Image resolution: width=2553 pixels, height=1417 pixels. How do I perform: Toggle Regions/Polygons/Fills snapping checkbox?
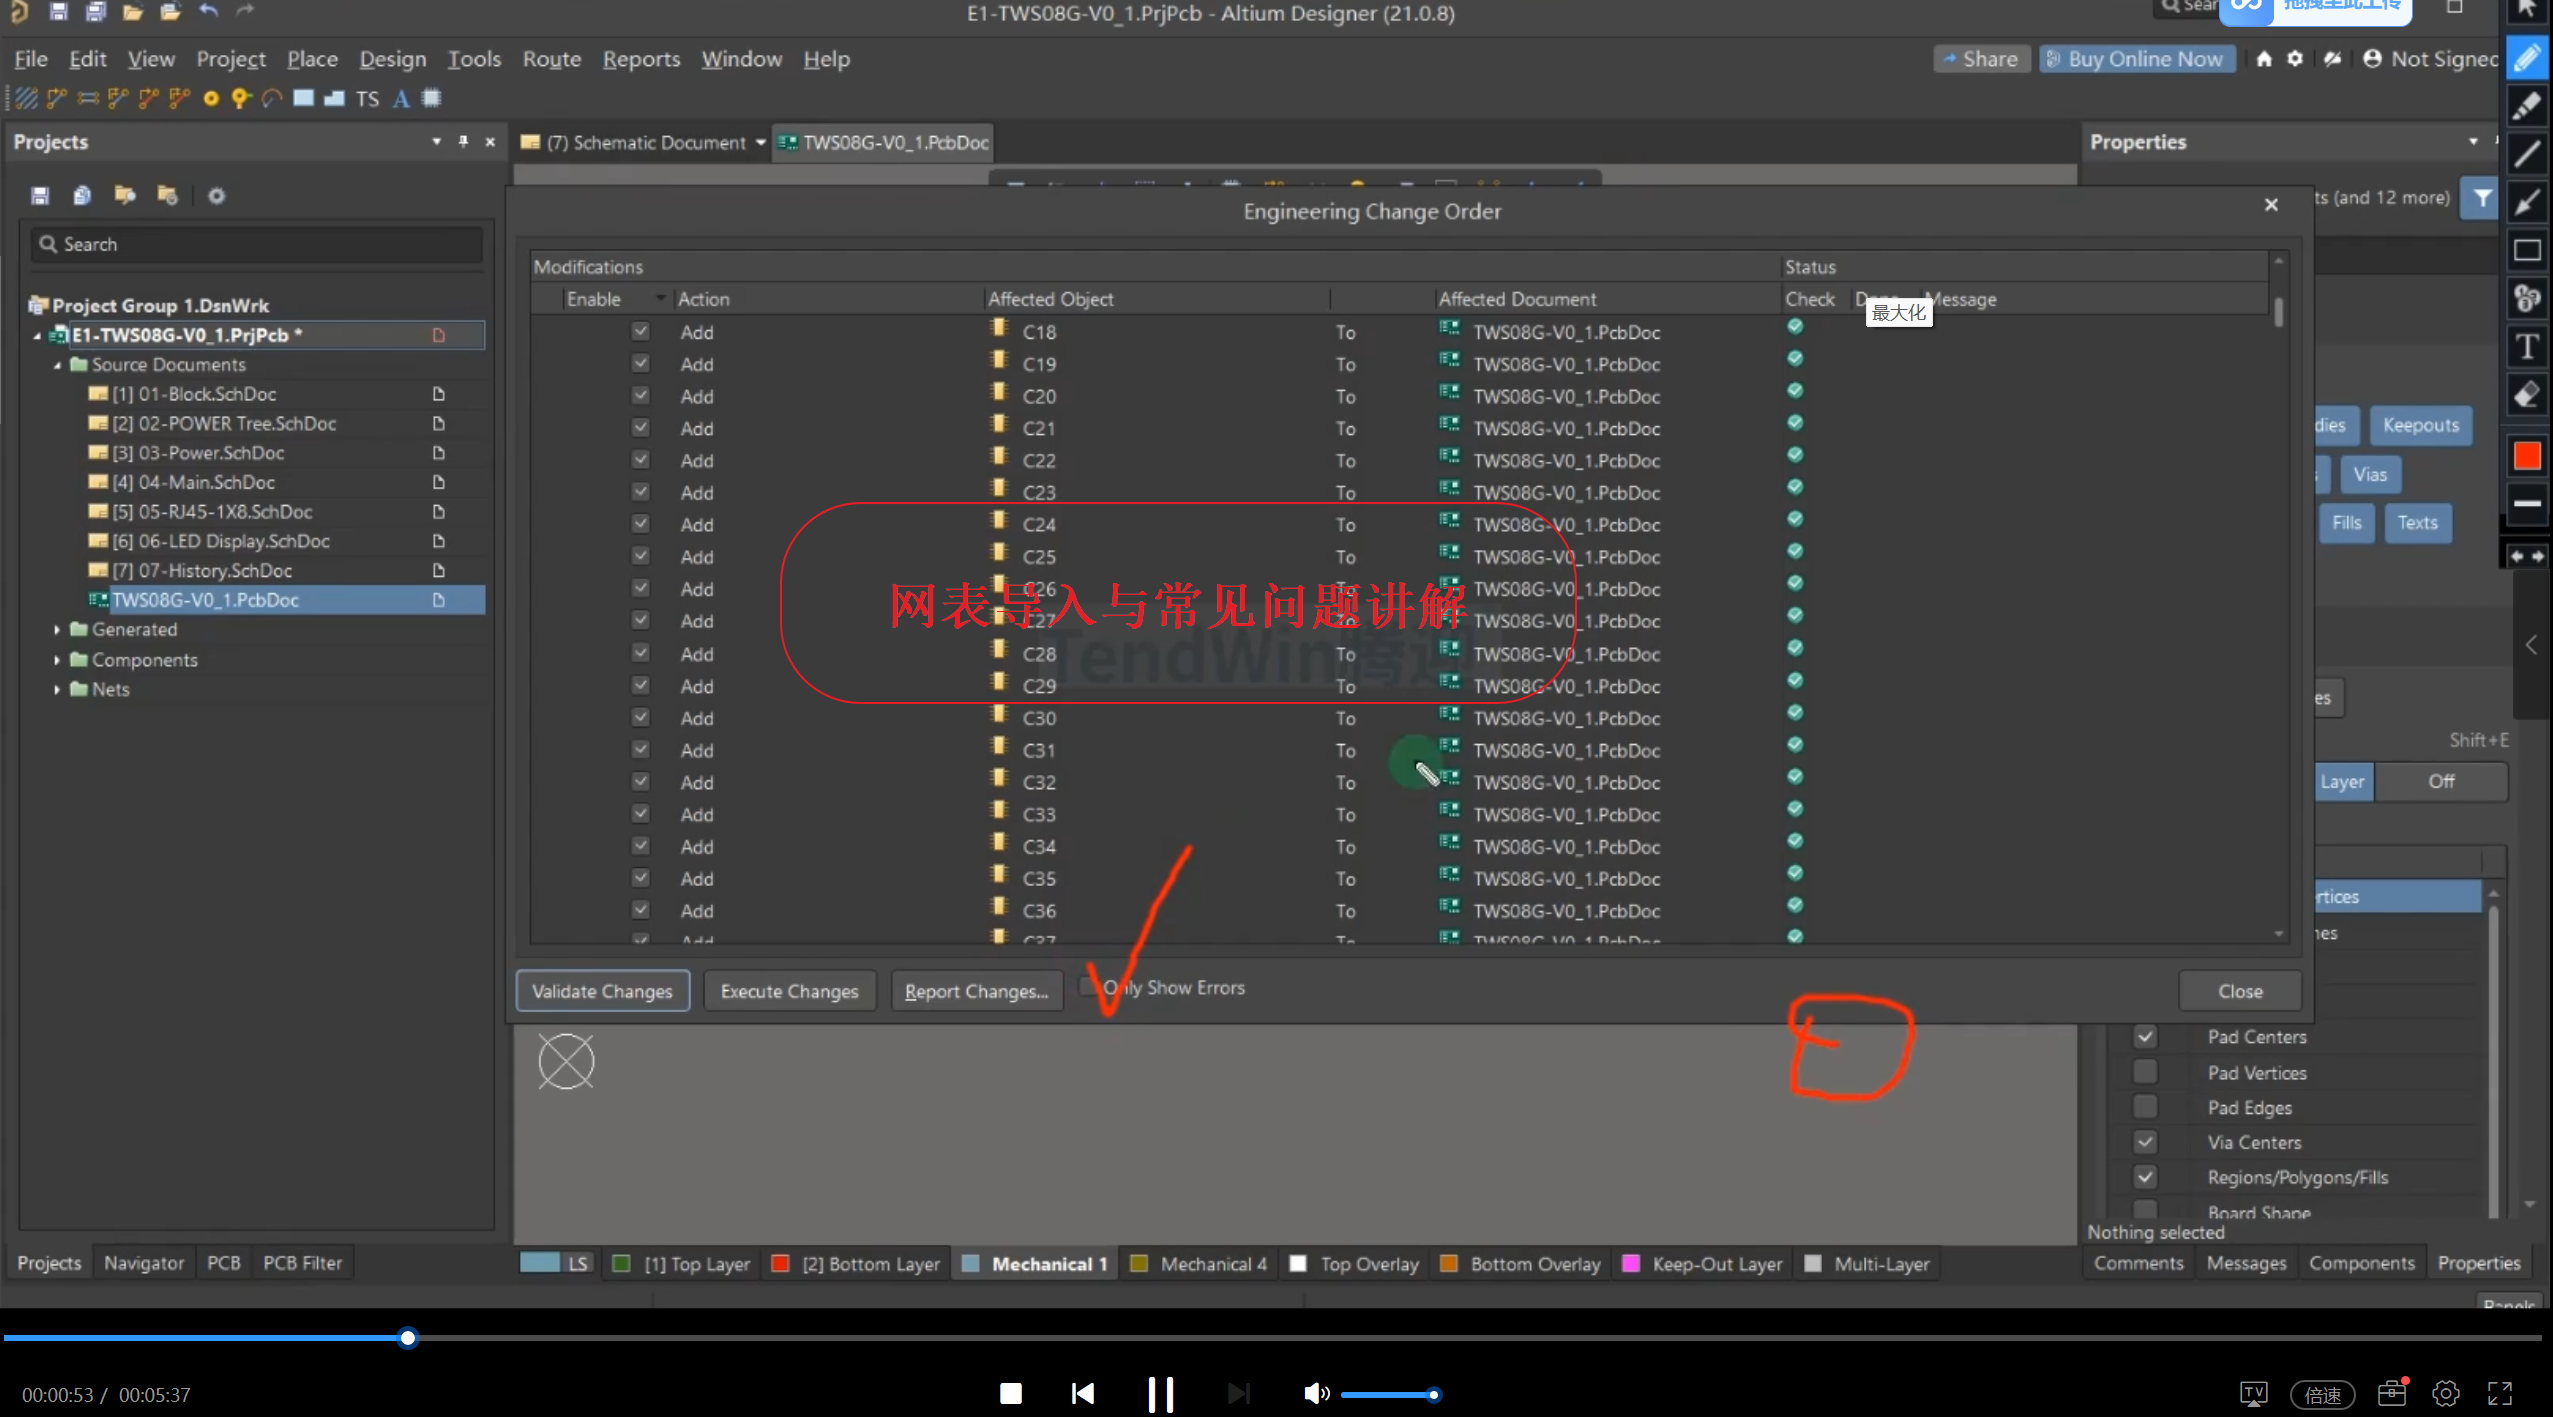pyautogui.click(x=2145, y=1177)
